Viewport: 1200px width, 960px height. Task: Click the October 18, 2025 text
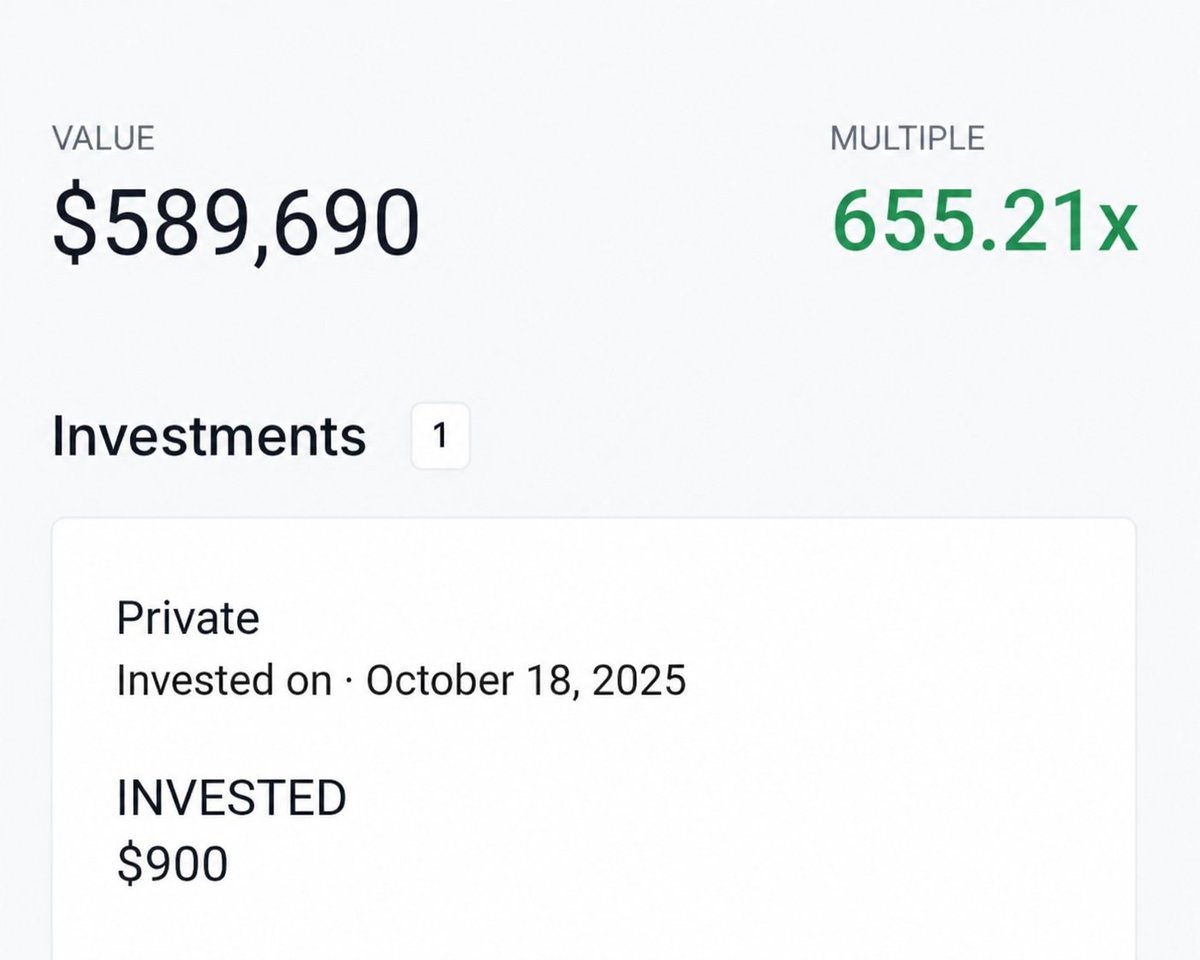click(526, 681)
